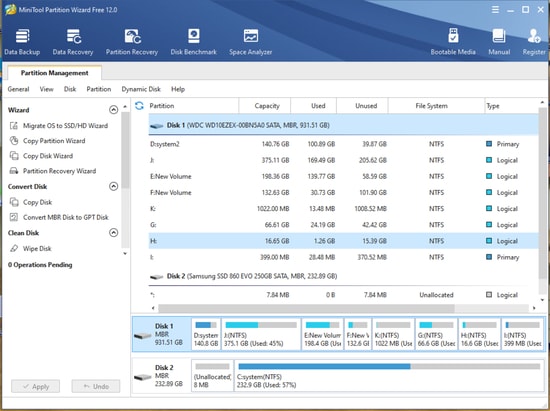Click sidebar scroll down arrow

click(x=125, y=254)
